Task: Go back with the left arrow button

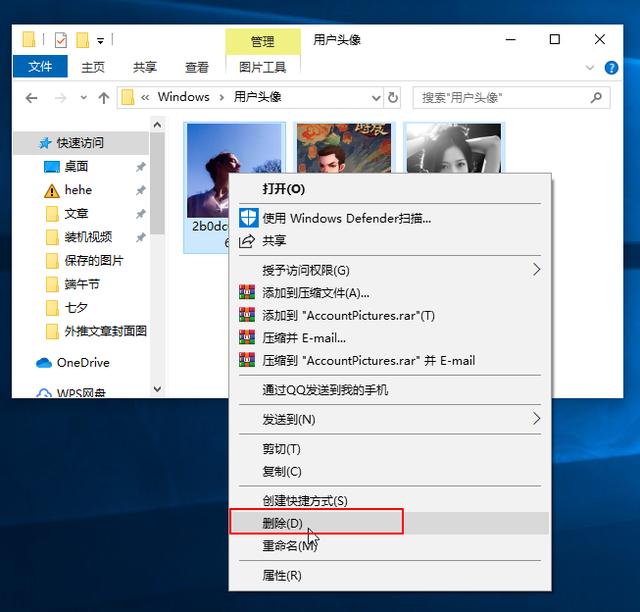Action: point(31,98)
